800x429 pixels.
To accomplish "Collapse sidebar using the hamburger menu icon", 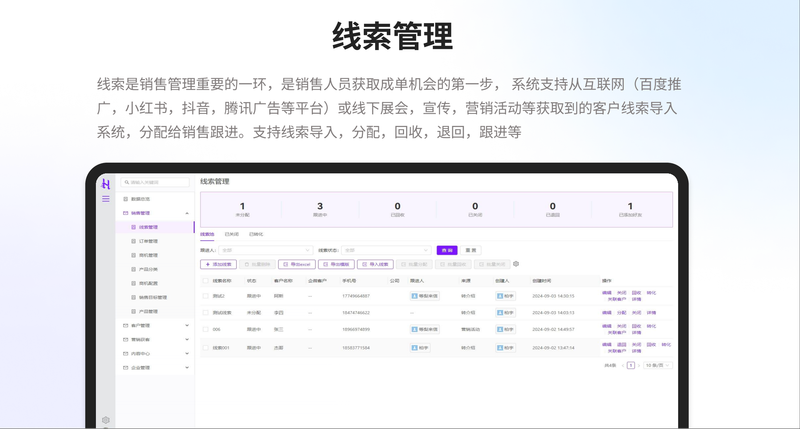I will [105, 199].
